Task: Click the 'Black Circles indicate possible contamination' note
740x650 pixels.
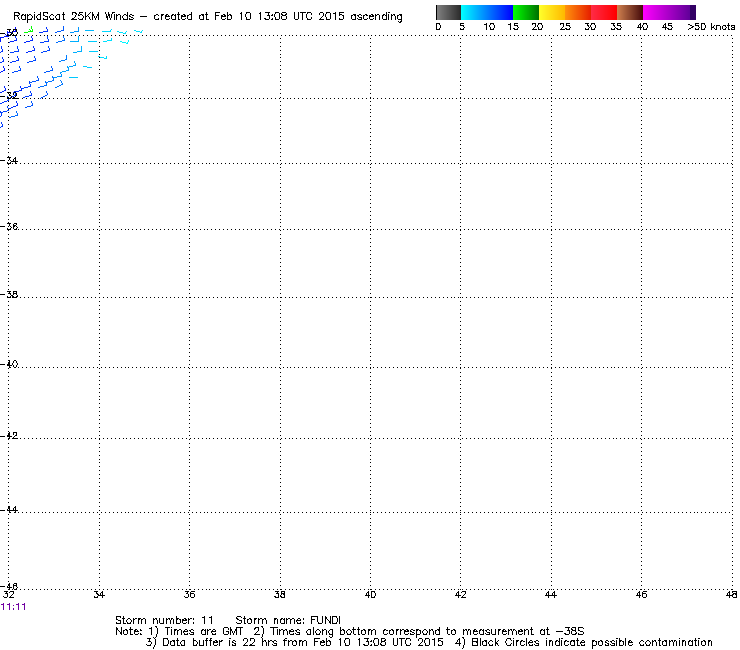Action: 585,642
